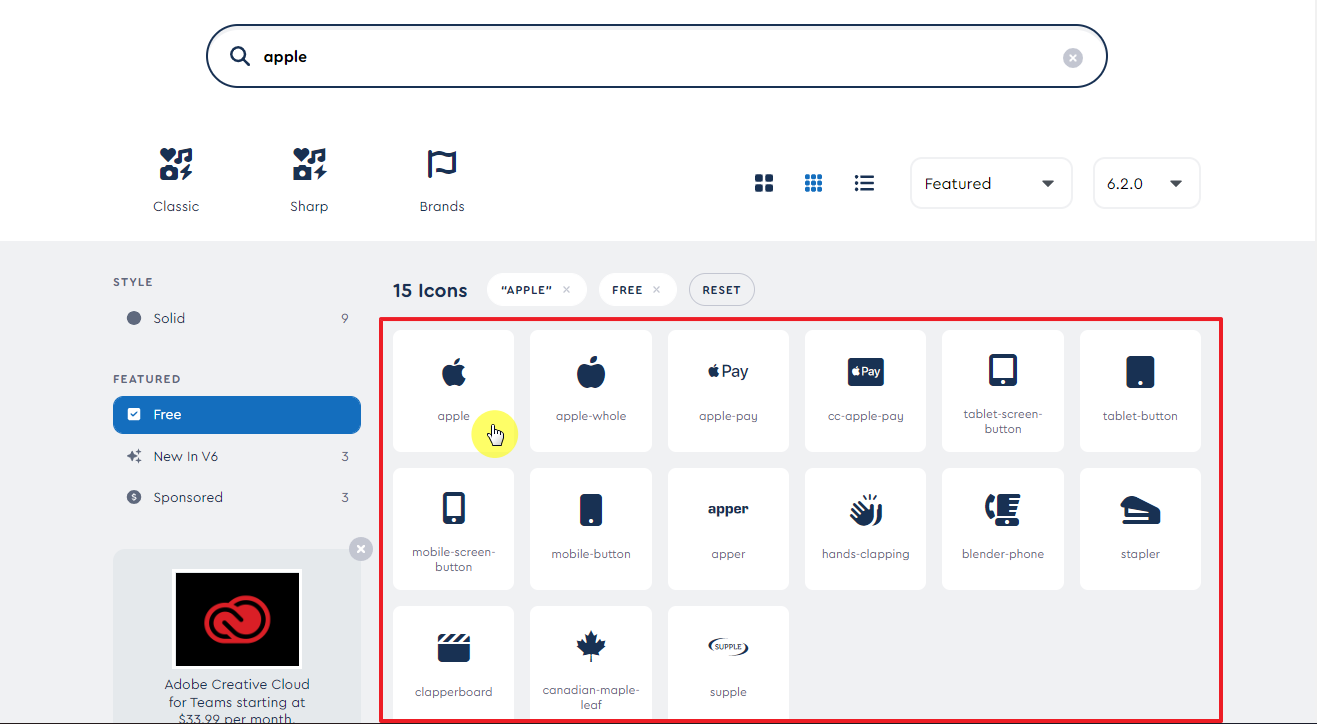
Task: Open the apple-whole icon card
Action: (x=591, y=390)
